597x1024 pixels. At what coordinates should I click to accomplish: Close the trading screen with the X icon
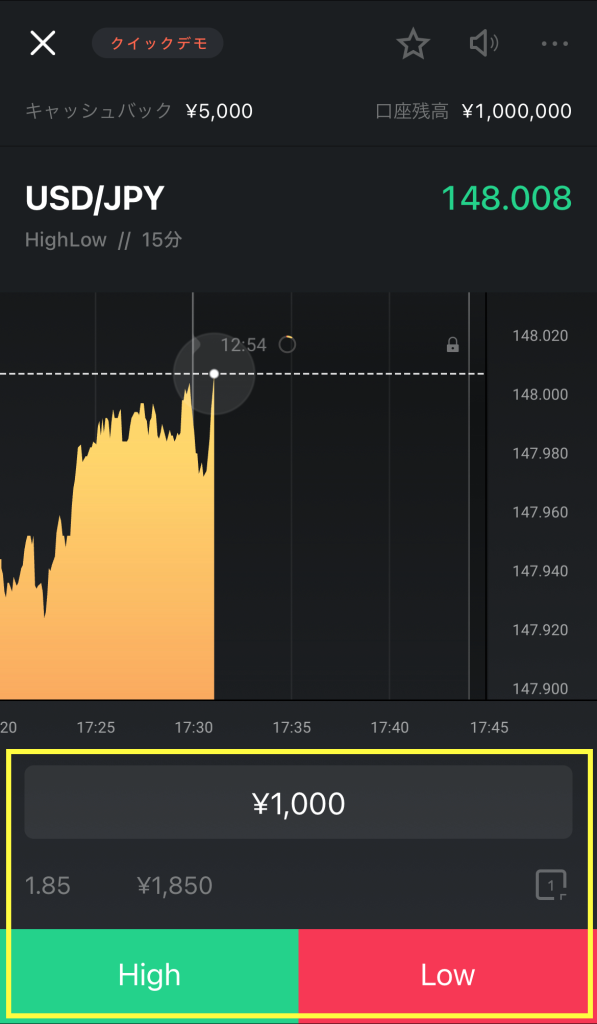coord(42,44)
